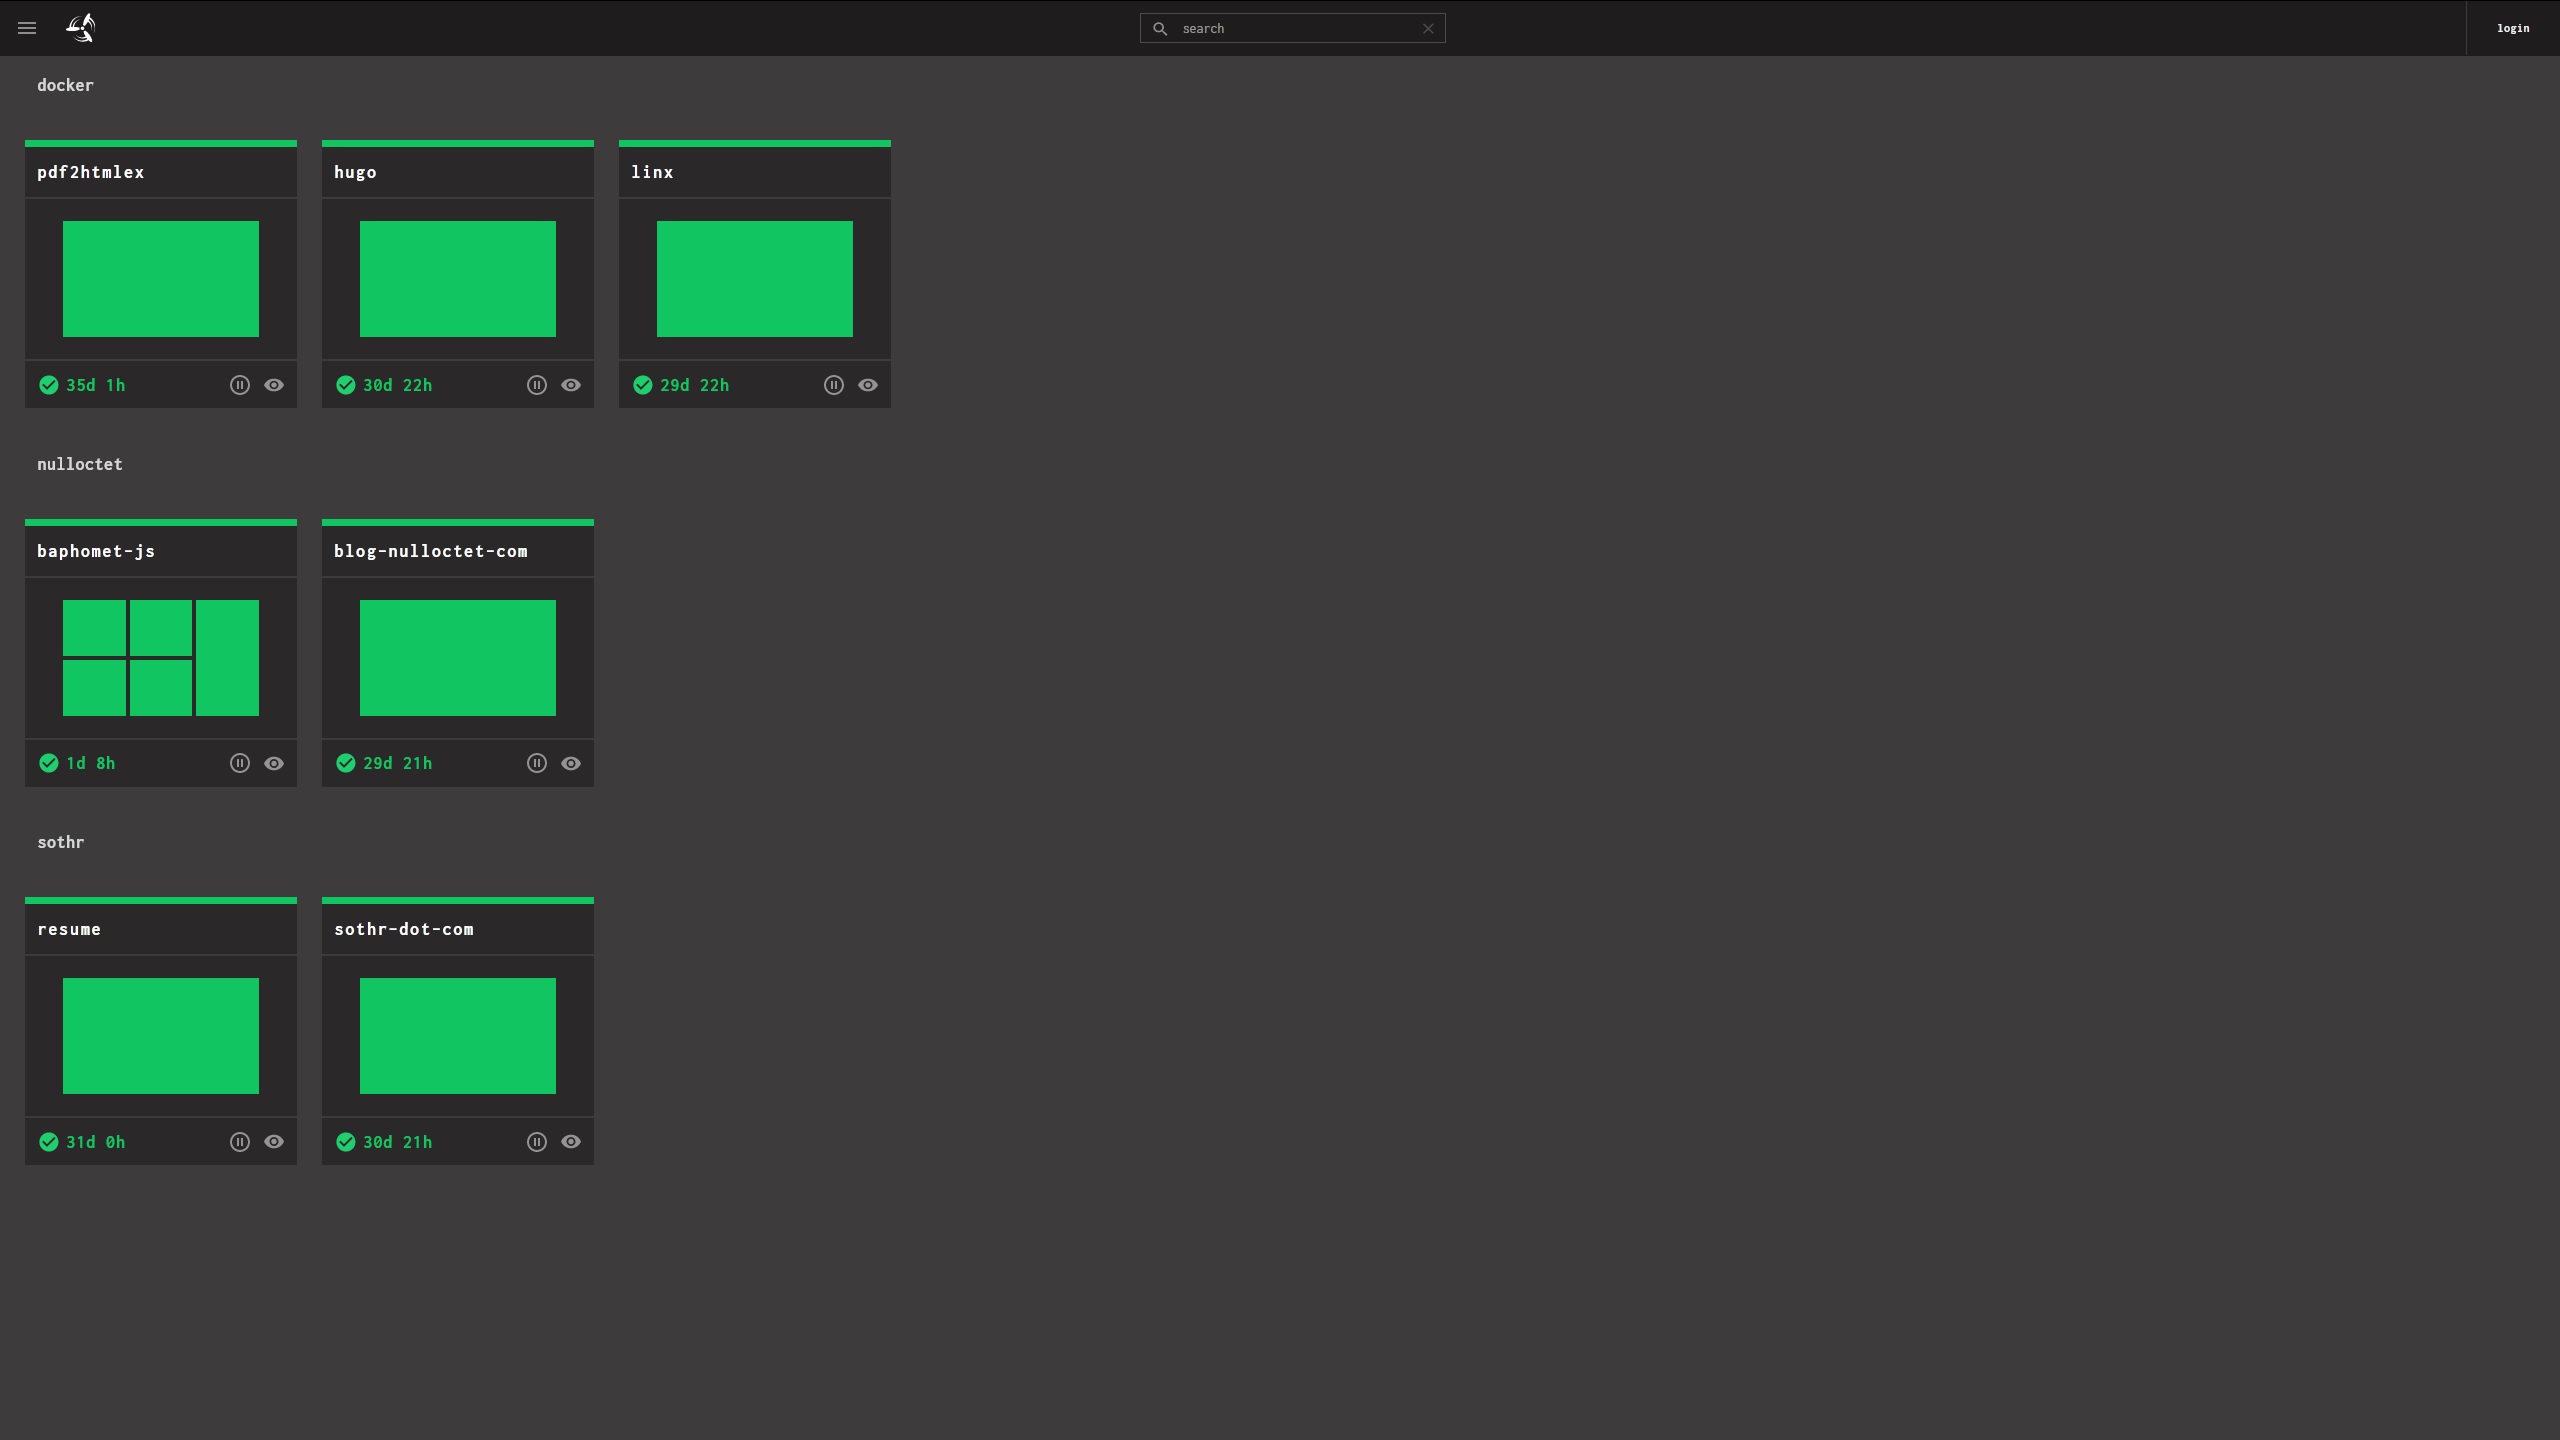Click the tall right job in baphomet-js preview

tap(227, 658)
